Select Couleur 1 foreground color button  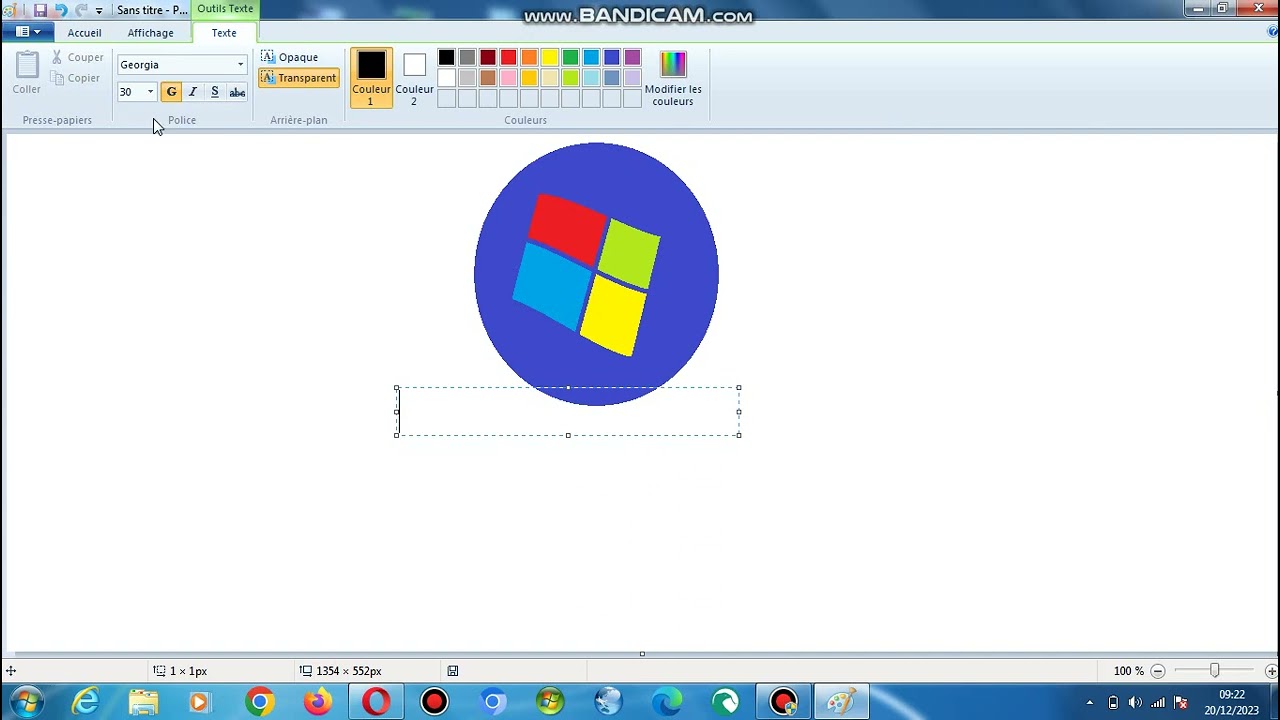tap(371, 78)
